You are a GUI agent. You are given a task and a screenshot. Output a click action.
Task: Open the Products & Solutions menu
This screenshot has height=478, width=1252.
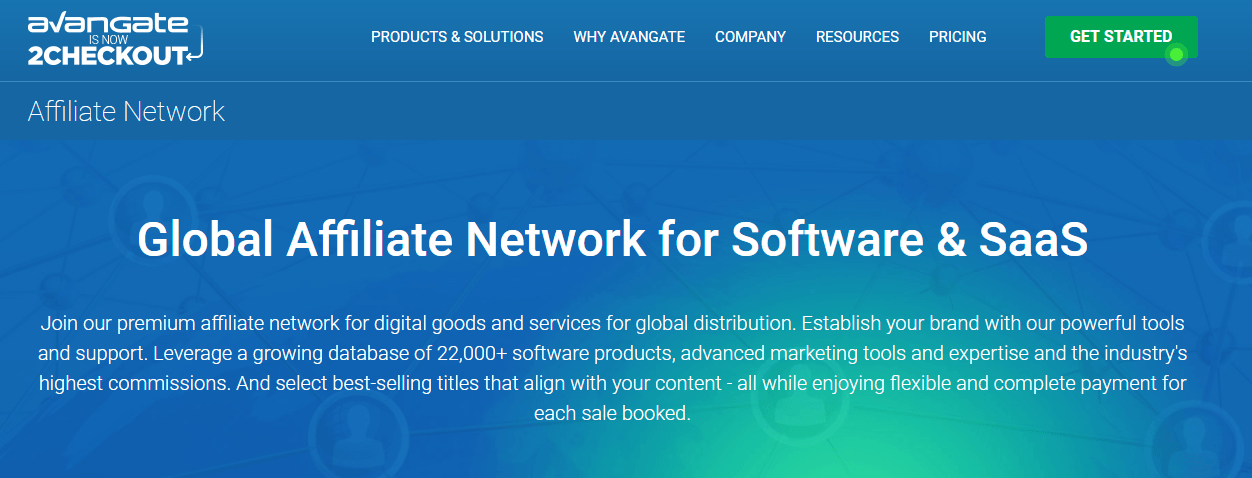coord(457,37)
